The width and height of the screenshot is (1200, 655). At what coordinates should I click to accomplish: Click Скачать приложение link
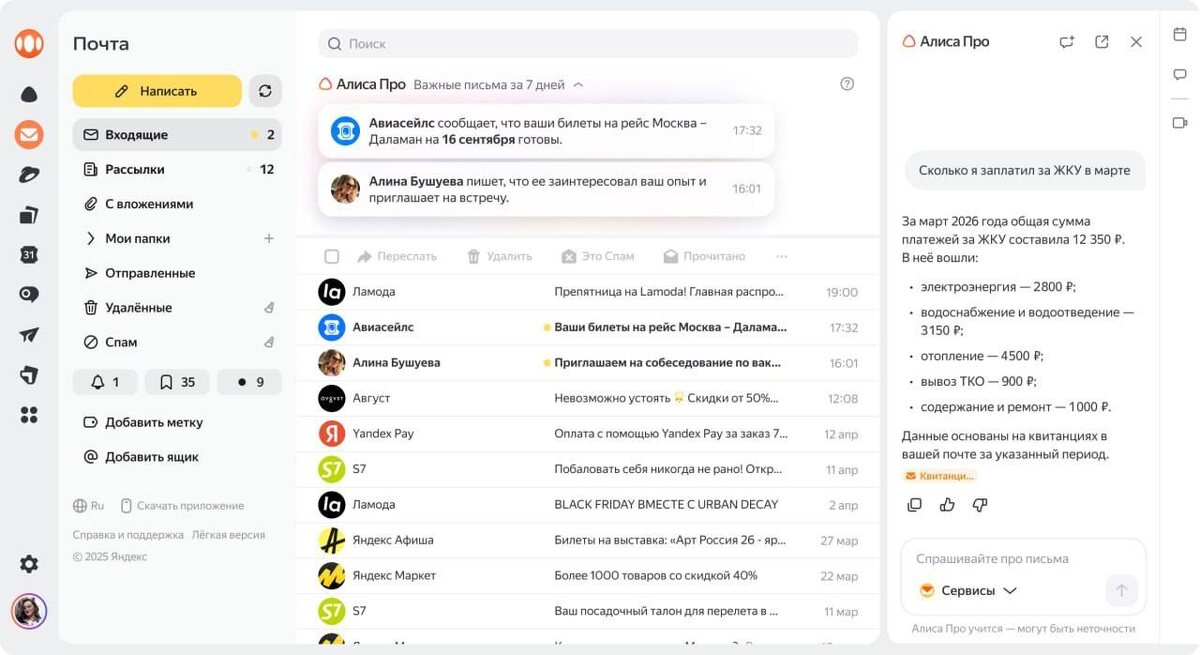pyautogui.click(x=182, y=506)
